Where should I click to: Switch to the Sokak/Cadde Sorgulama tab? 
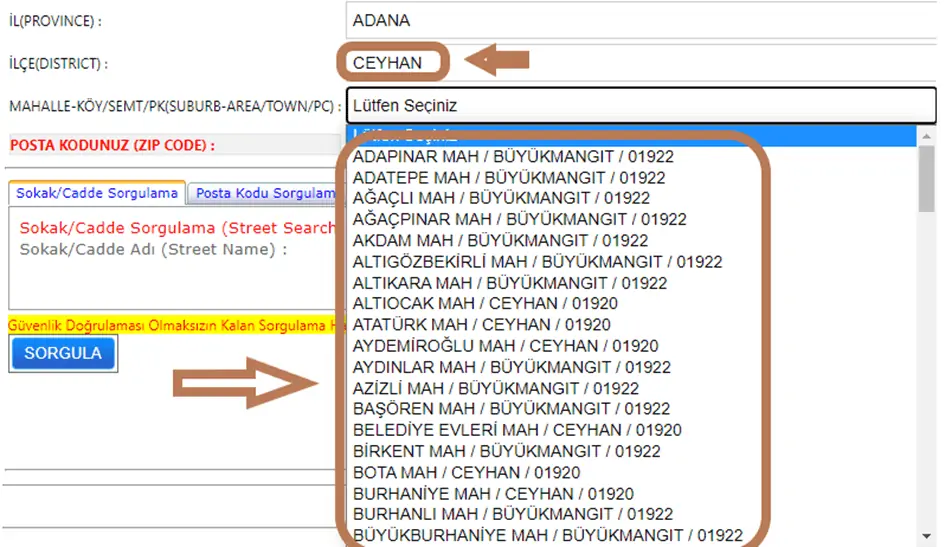(97, 193)
